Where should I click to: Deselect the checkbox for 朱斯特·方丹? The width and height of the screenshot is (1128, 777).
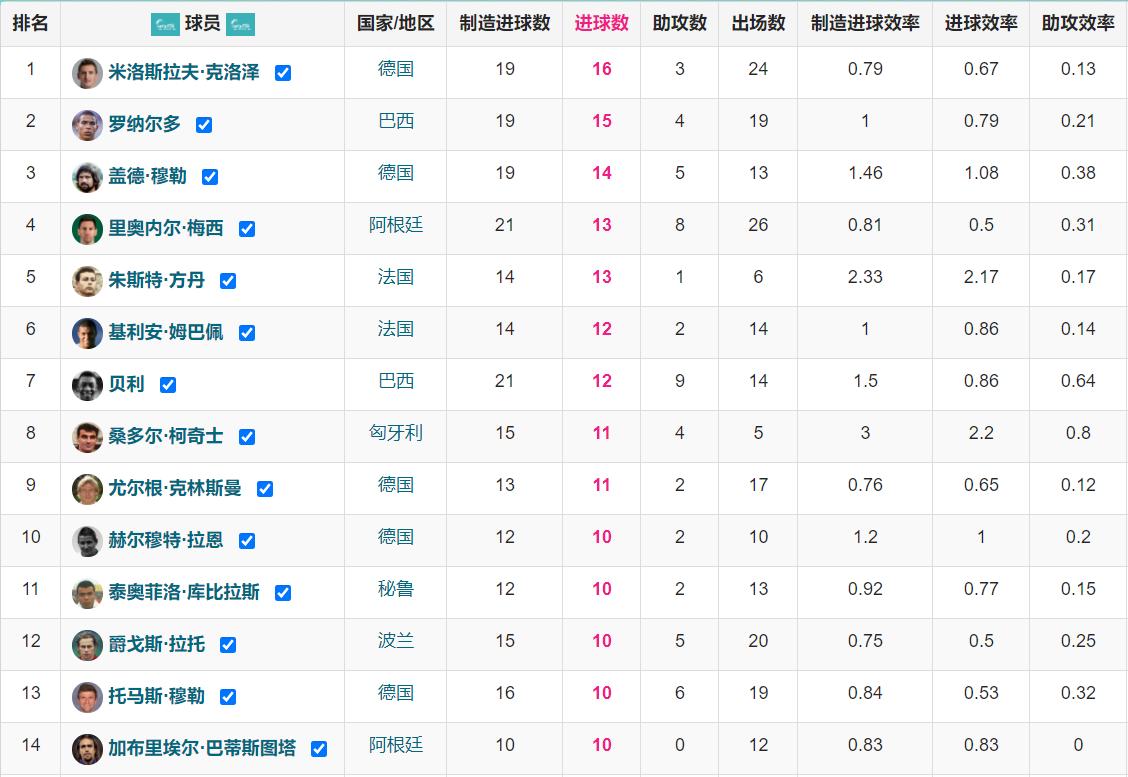click(x=228, y=281)
